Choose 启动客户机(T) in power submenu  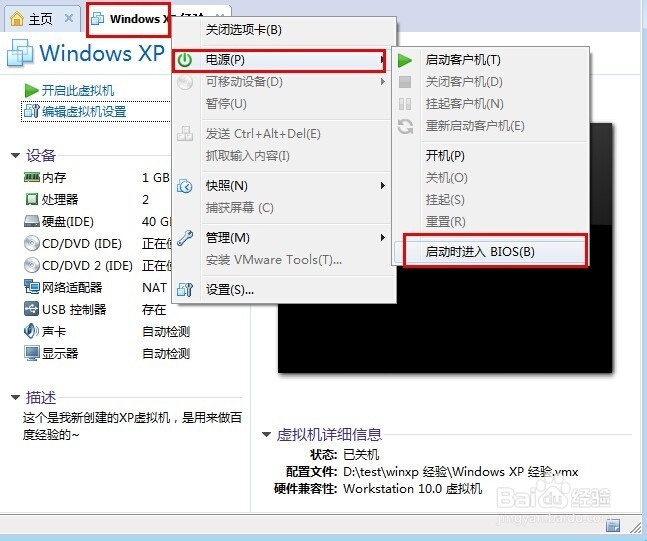491,60
